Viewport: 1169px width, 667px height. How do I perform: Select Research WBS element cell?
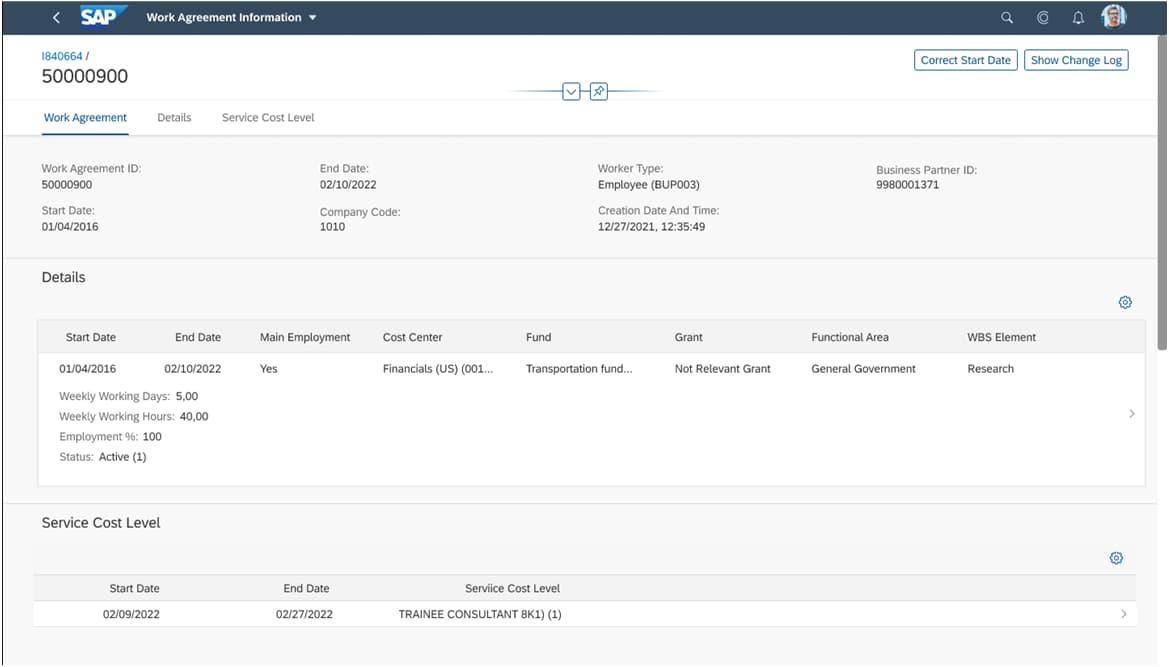point(990,369)
